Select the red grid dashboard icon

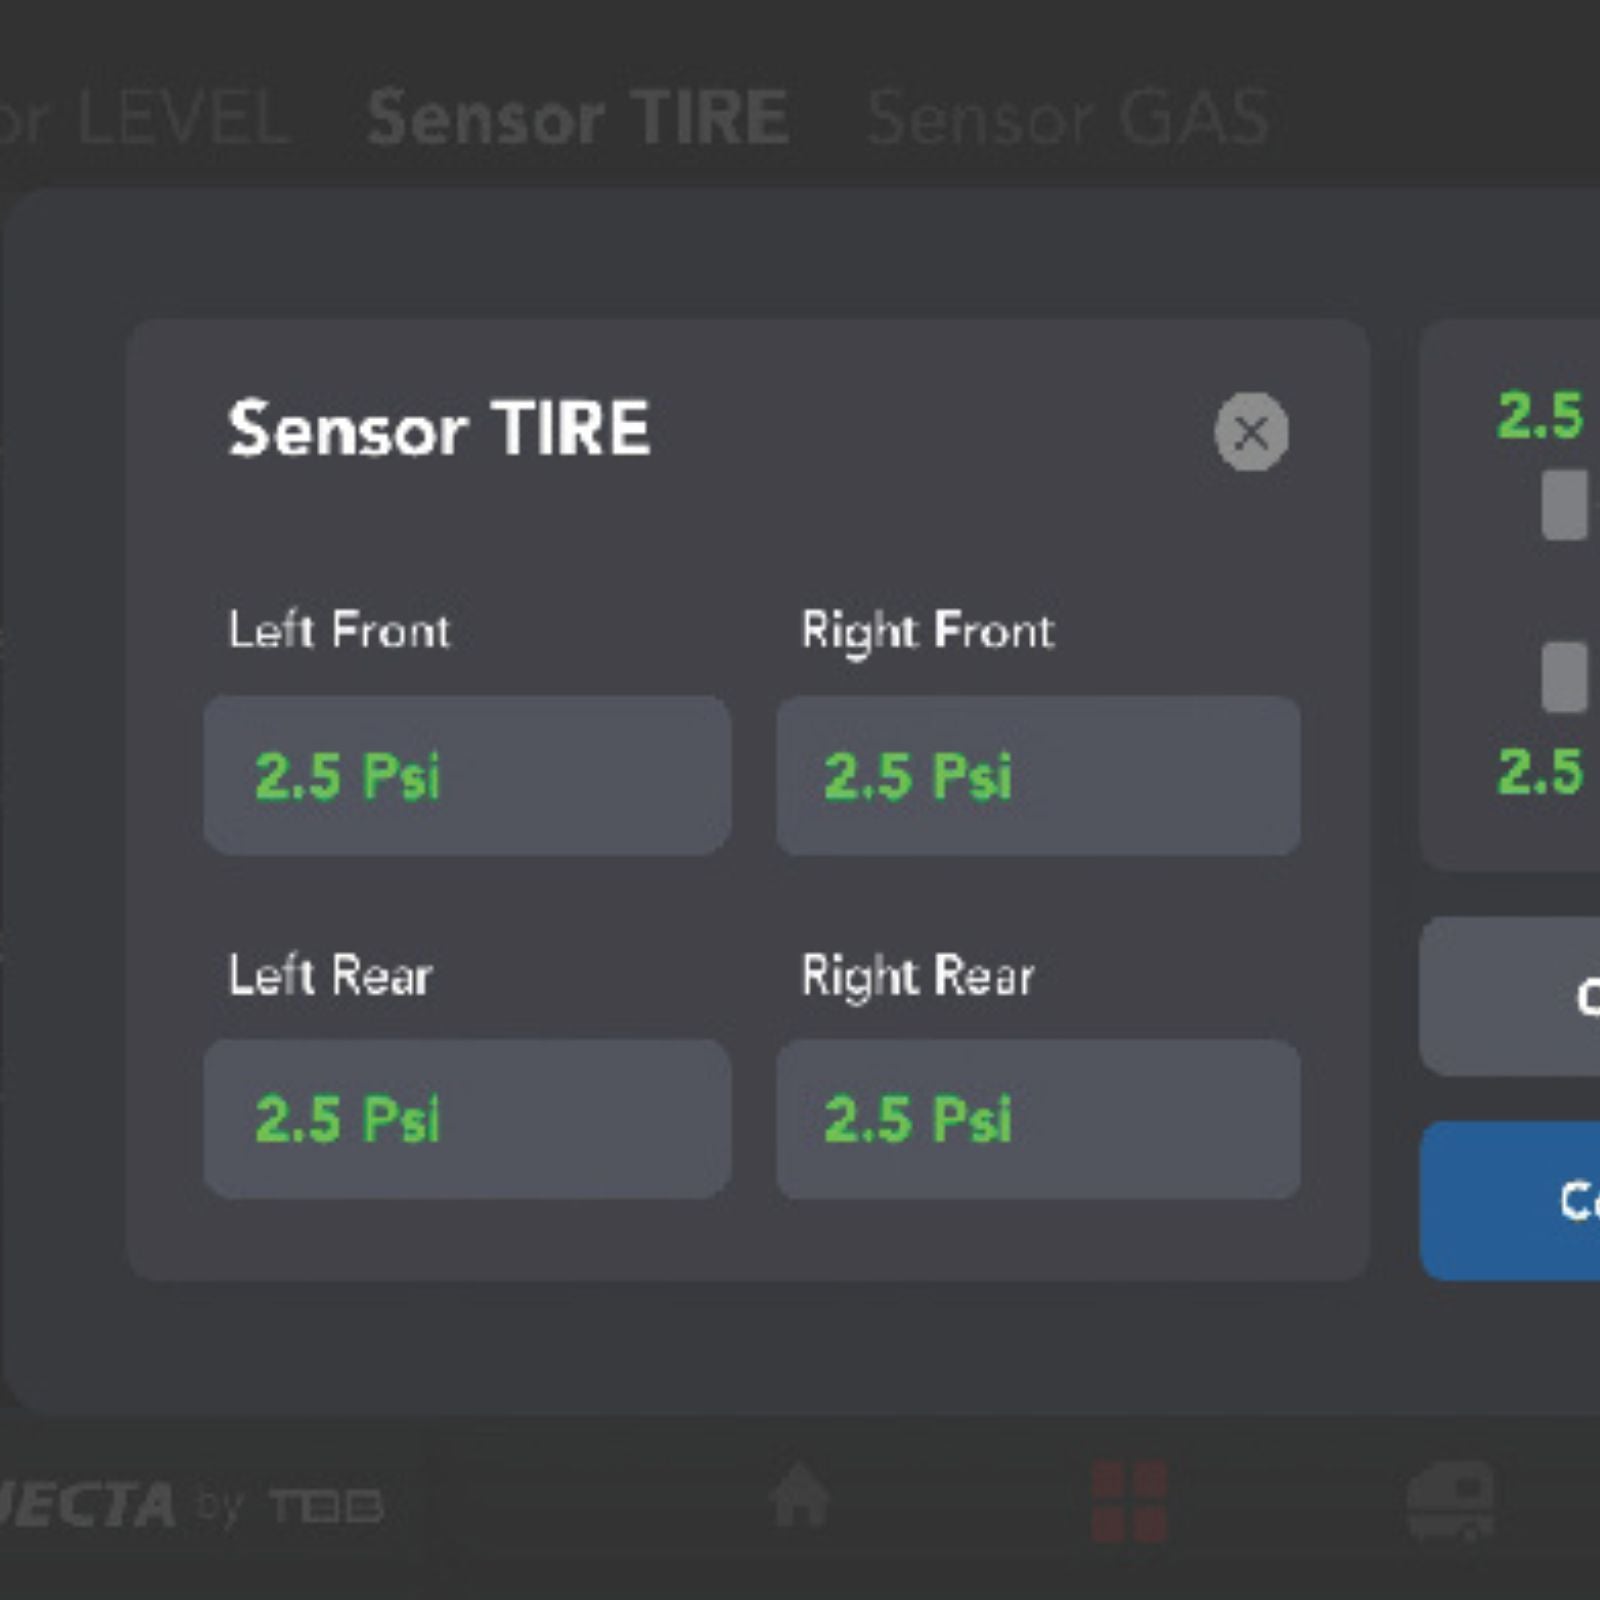tap(1129, 1500)
